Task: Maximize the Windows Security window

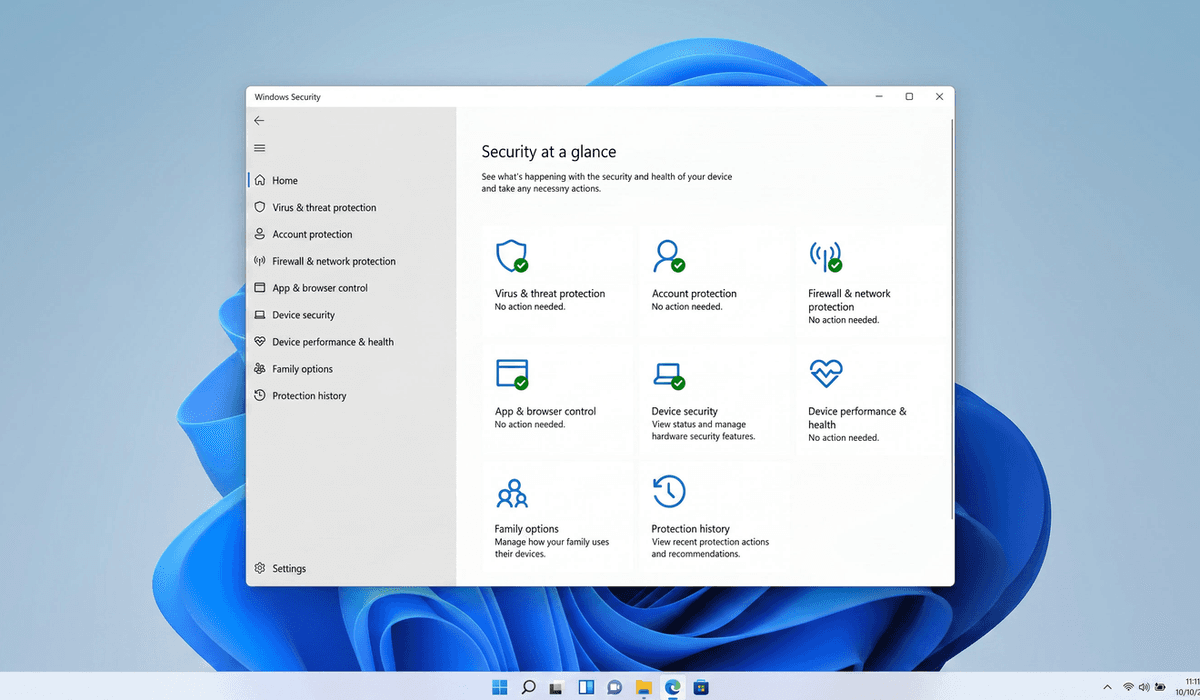Action: click(x=909, y=97)
